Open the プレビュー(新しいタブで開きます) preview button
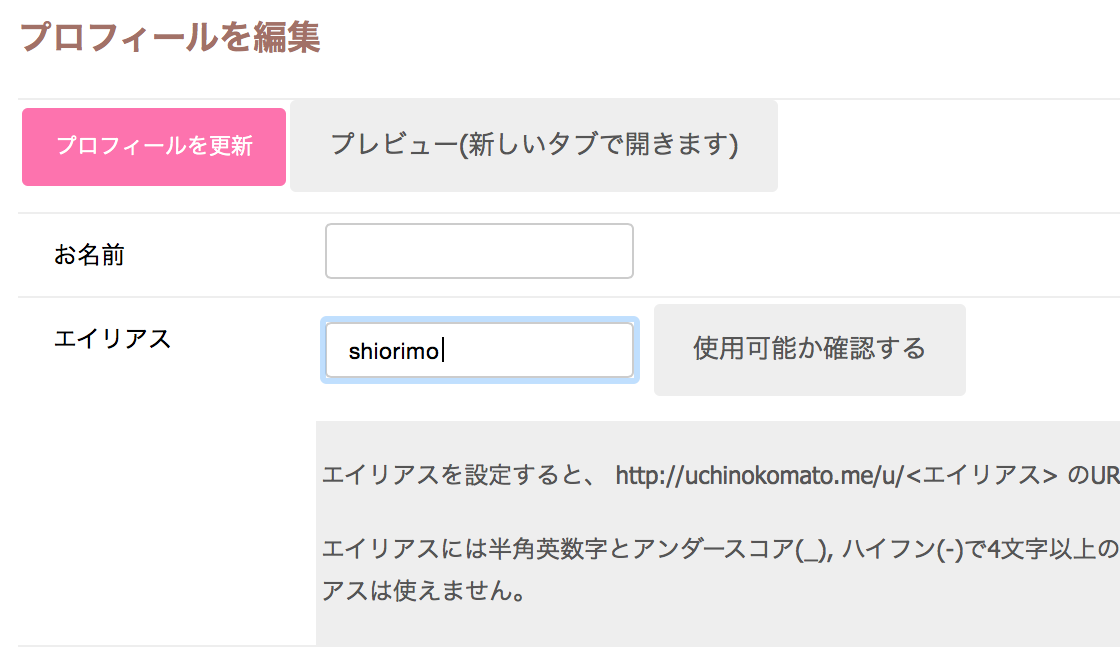1120x648 pixels. click(x=534, y=145)
